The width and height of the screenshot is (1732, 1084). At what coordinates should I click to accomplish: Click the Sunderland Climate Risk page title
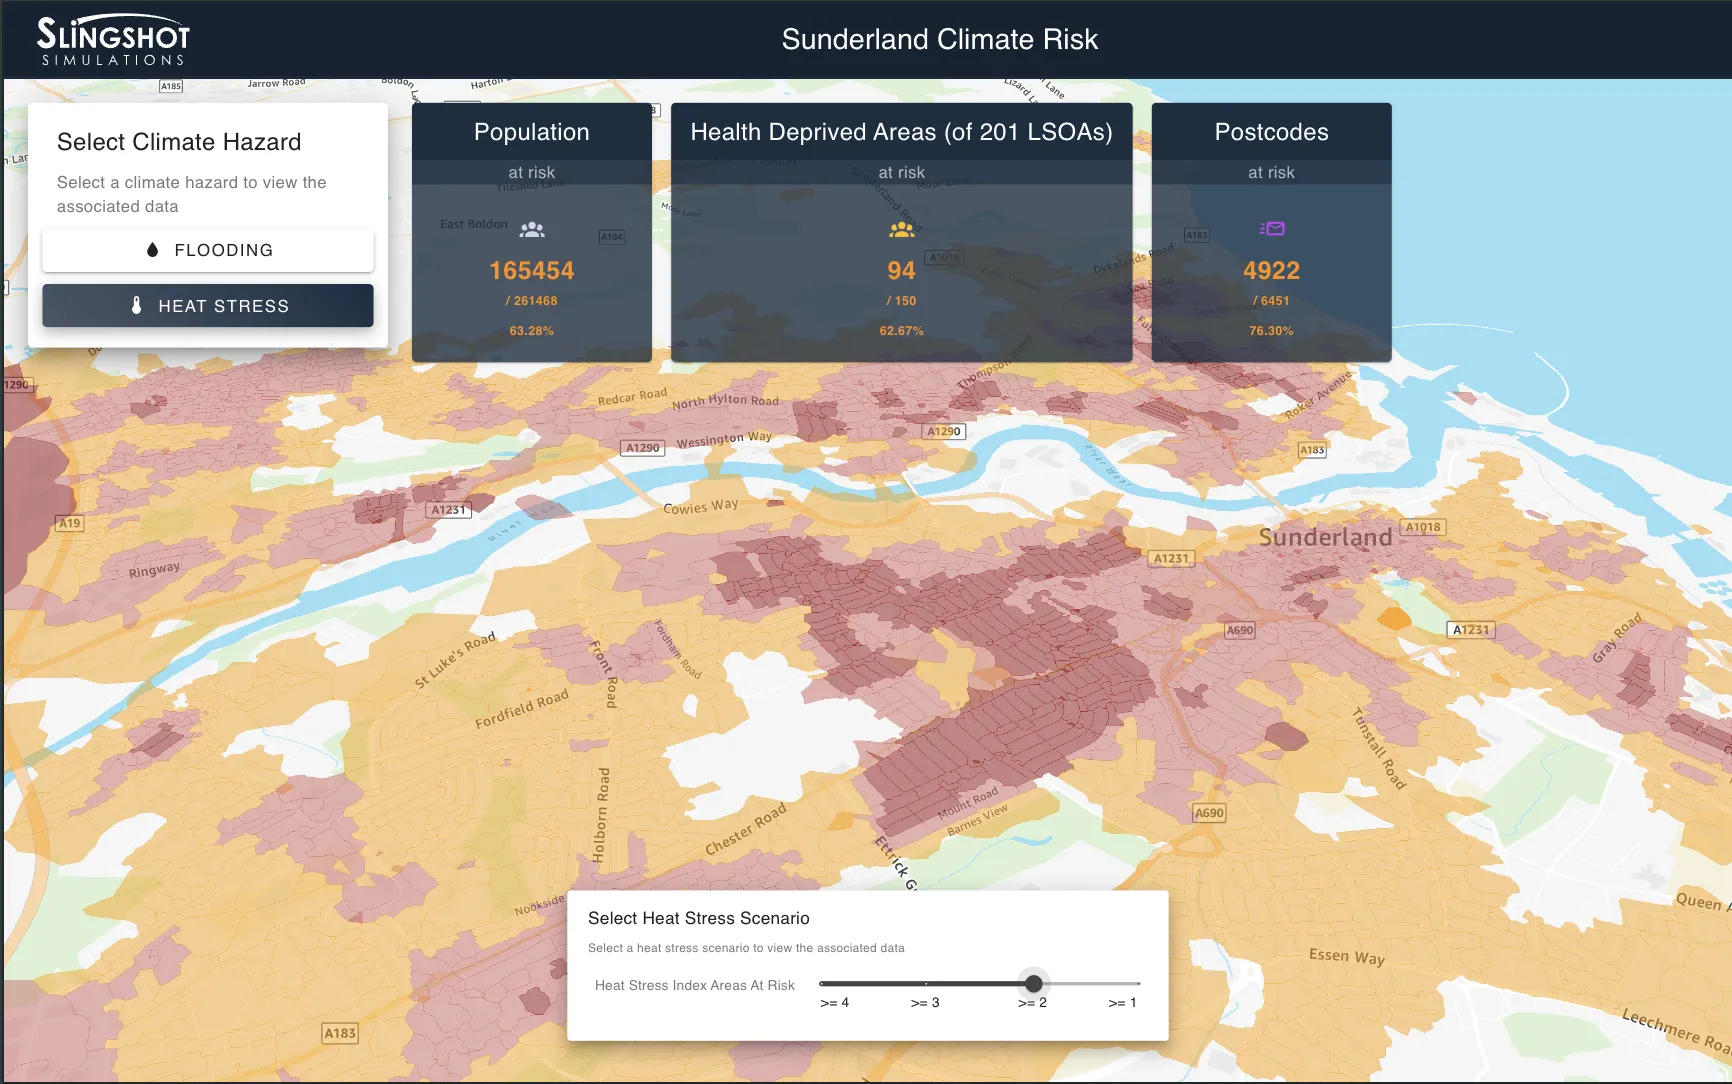click(x=939, y=39)
